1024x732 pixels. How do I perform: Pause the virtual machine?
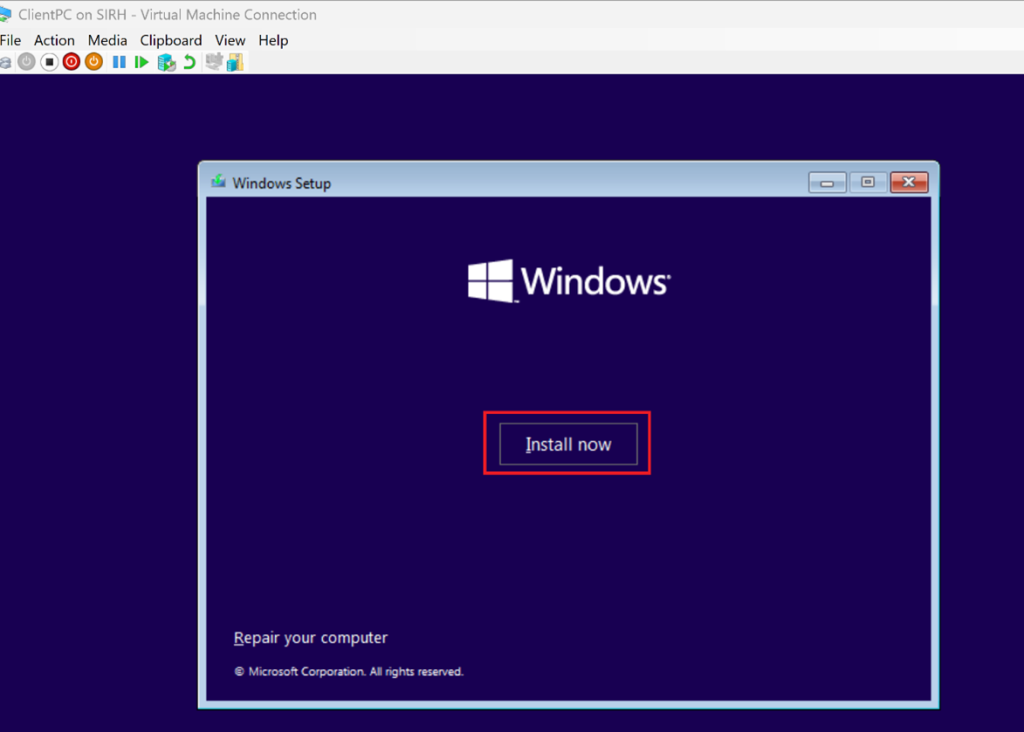(x=119, y=62)
